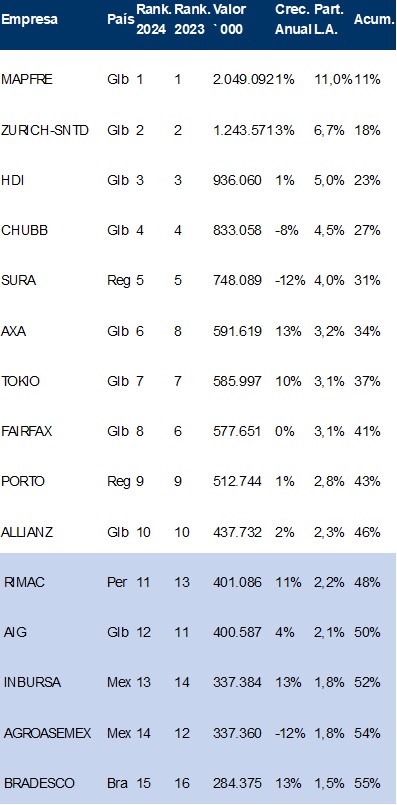This screenshot has width=397, height=805.
Task: Select AXA's value 591.619
Action: click(x=237, y=331)
